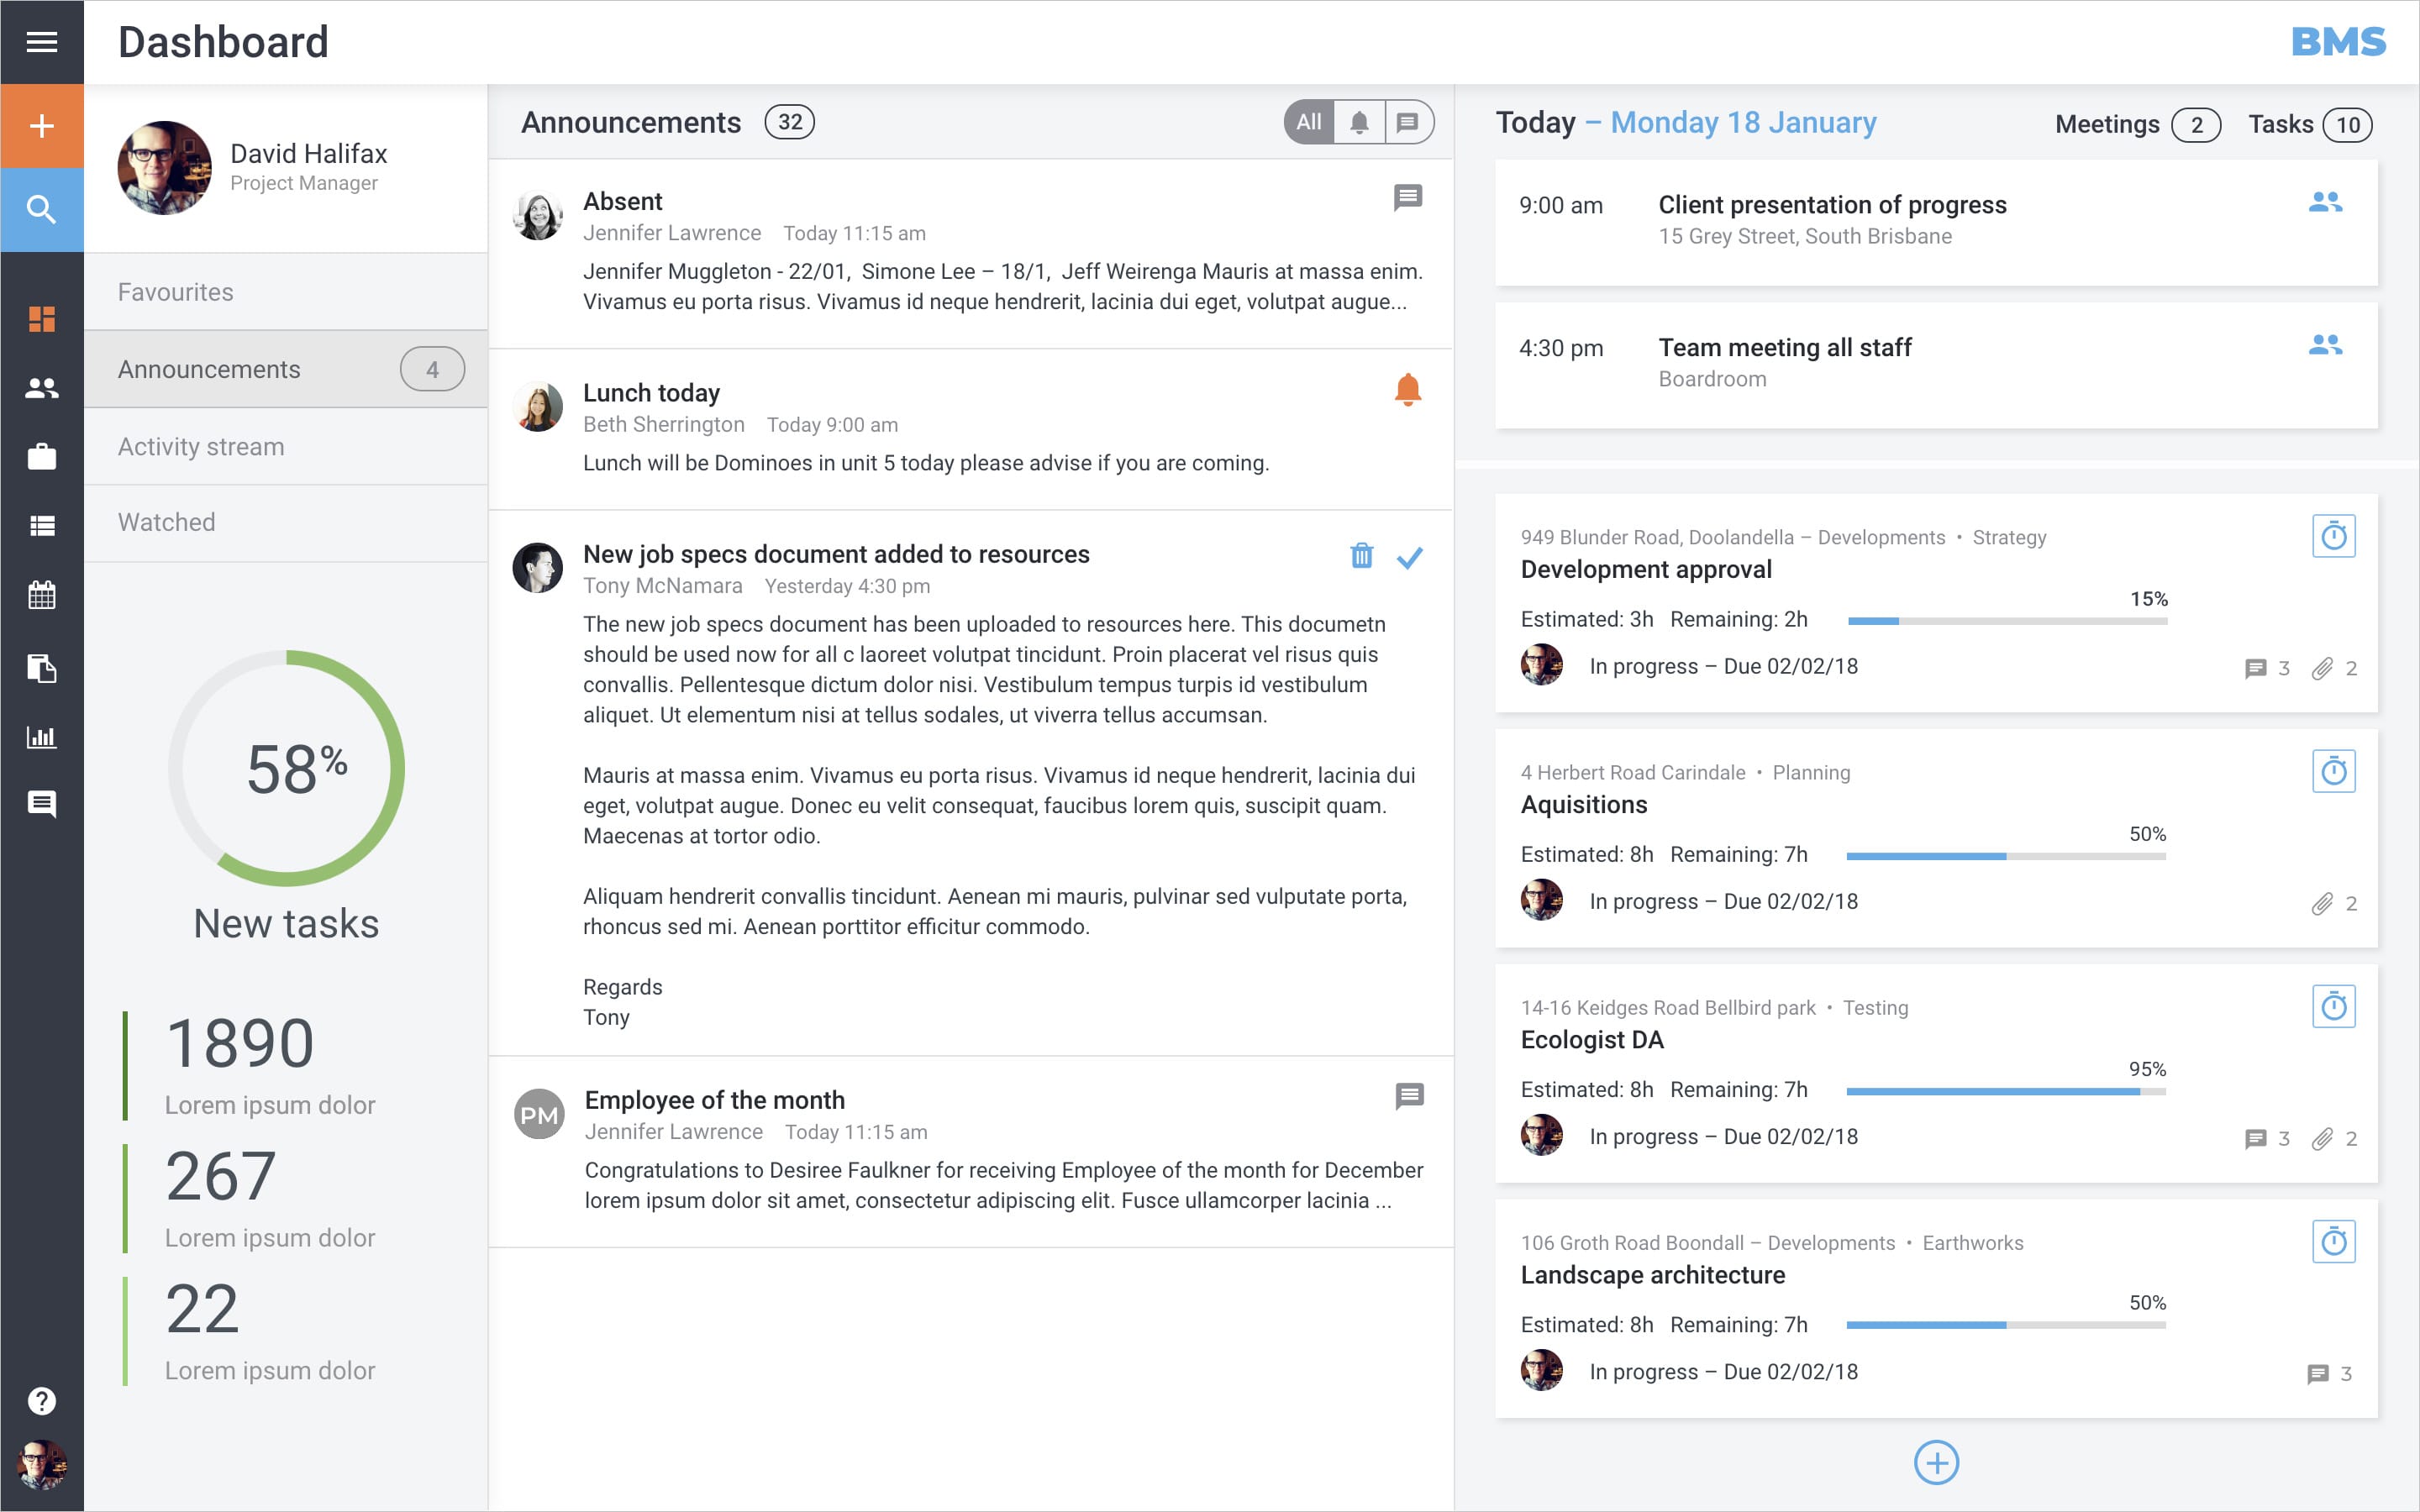Delete the 'New job specs' announcement
Screen dimensions: 2420x1512
[x=1363, y=557]
